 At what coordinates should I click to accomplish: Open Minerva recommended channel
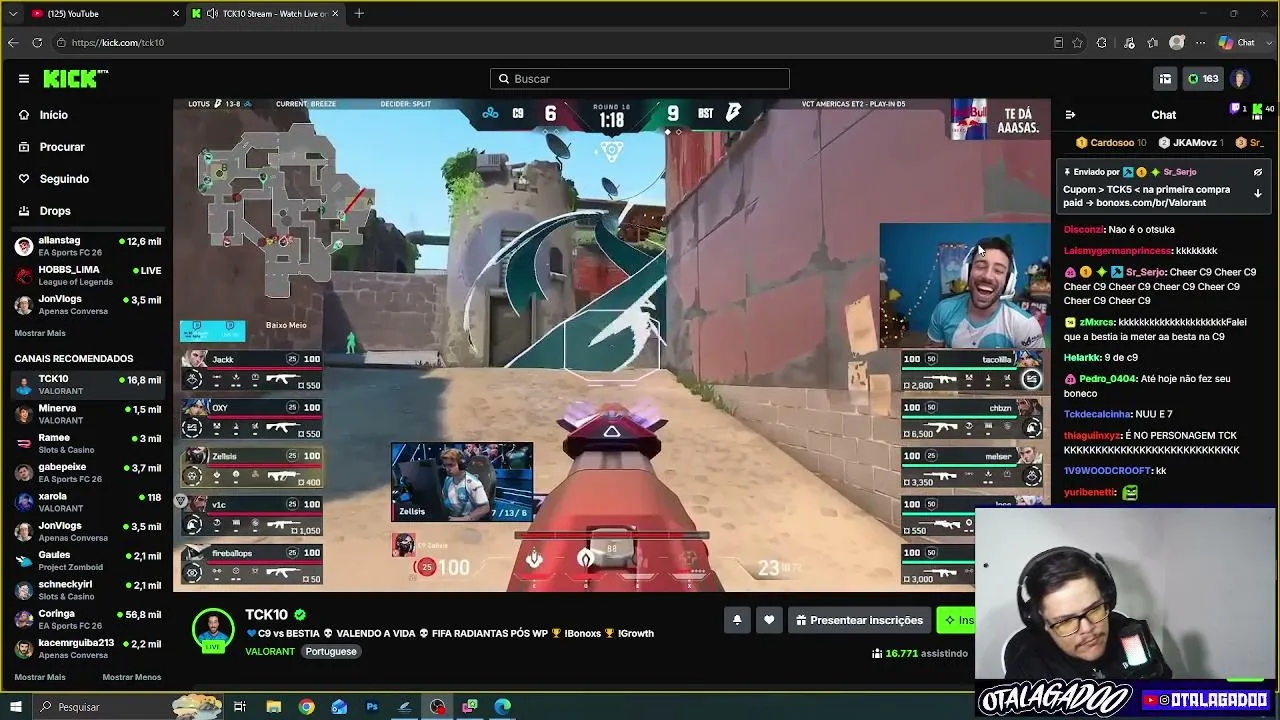coord(88,414)
